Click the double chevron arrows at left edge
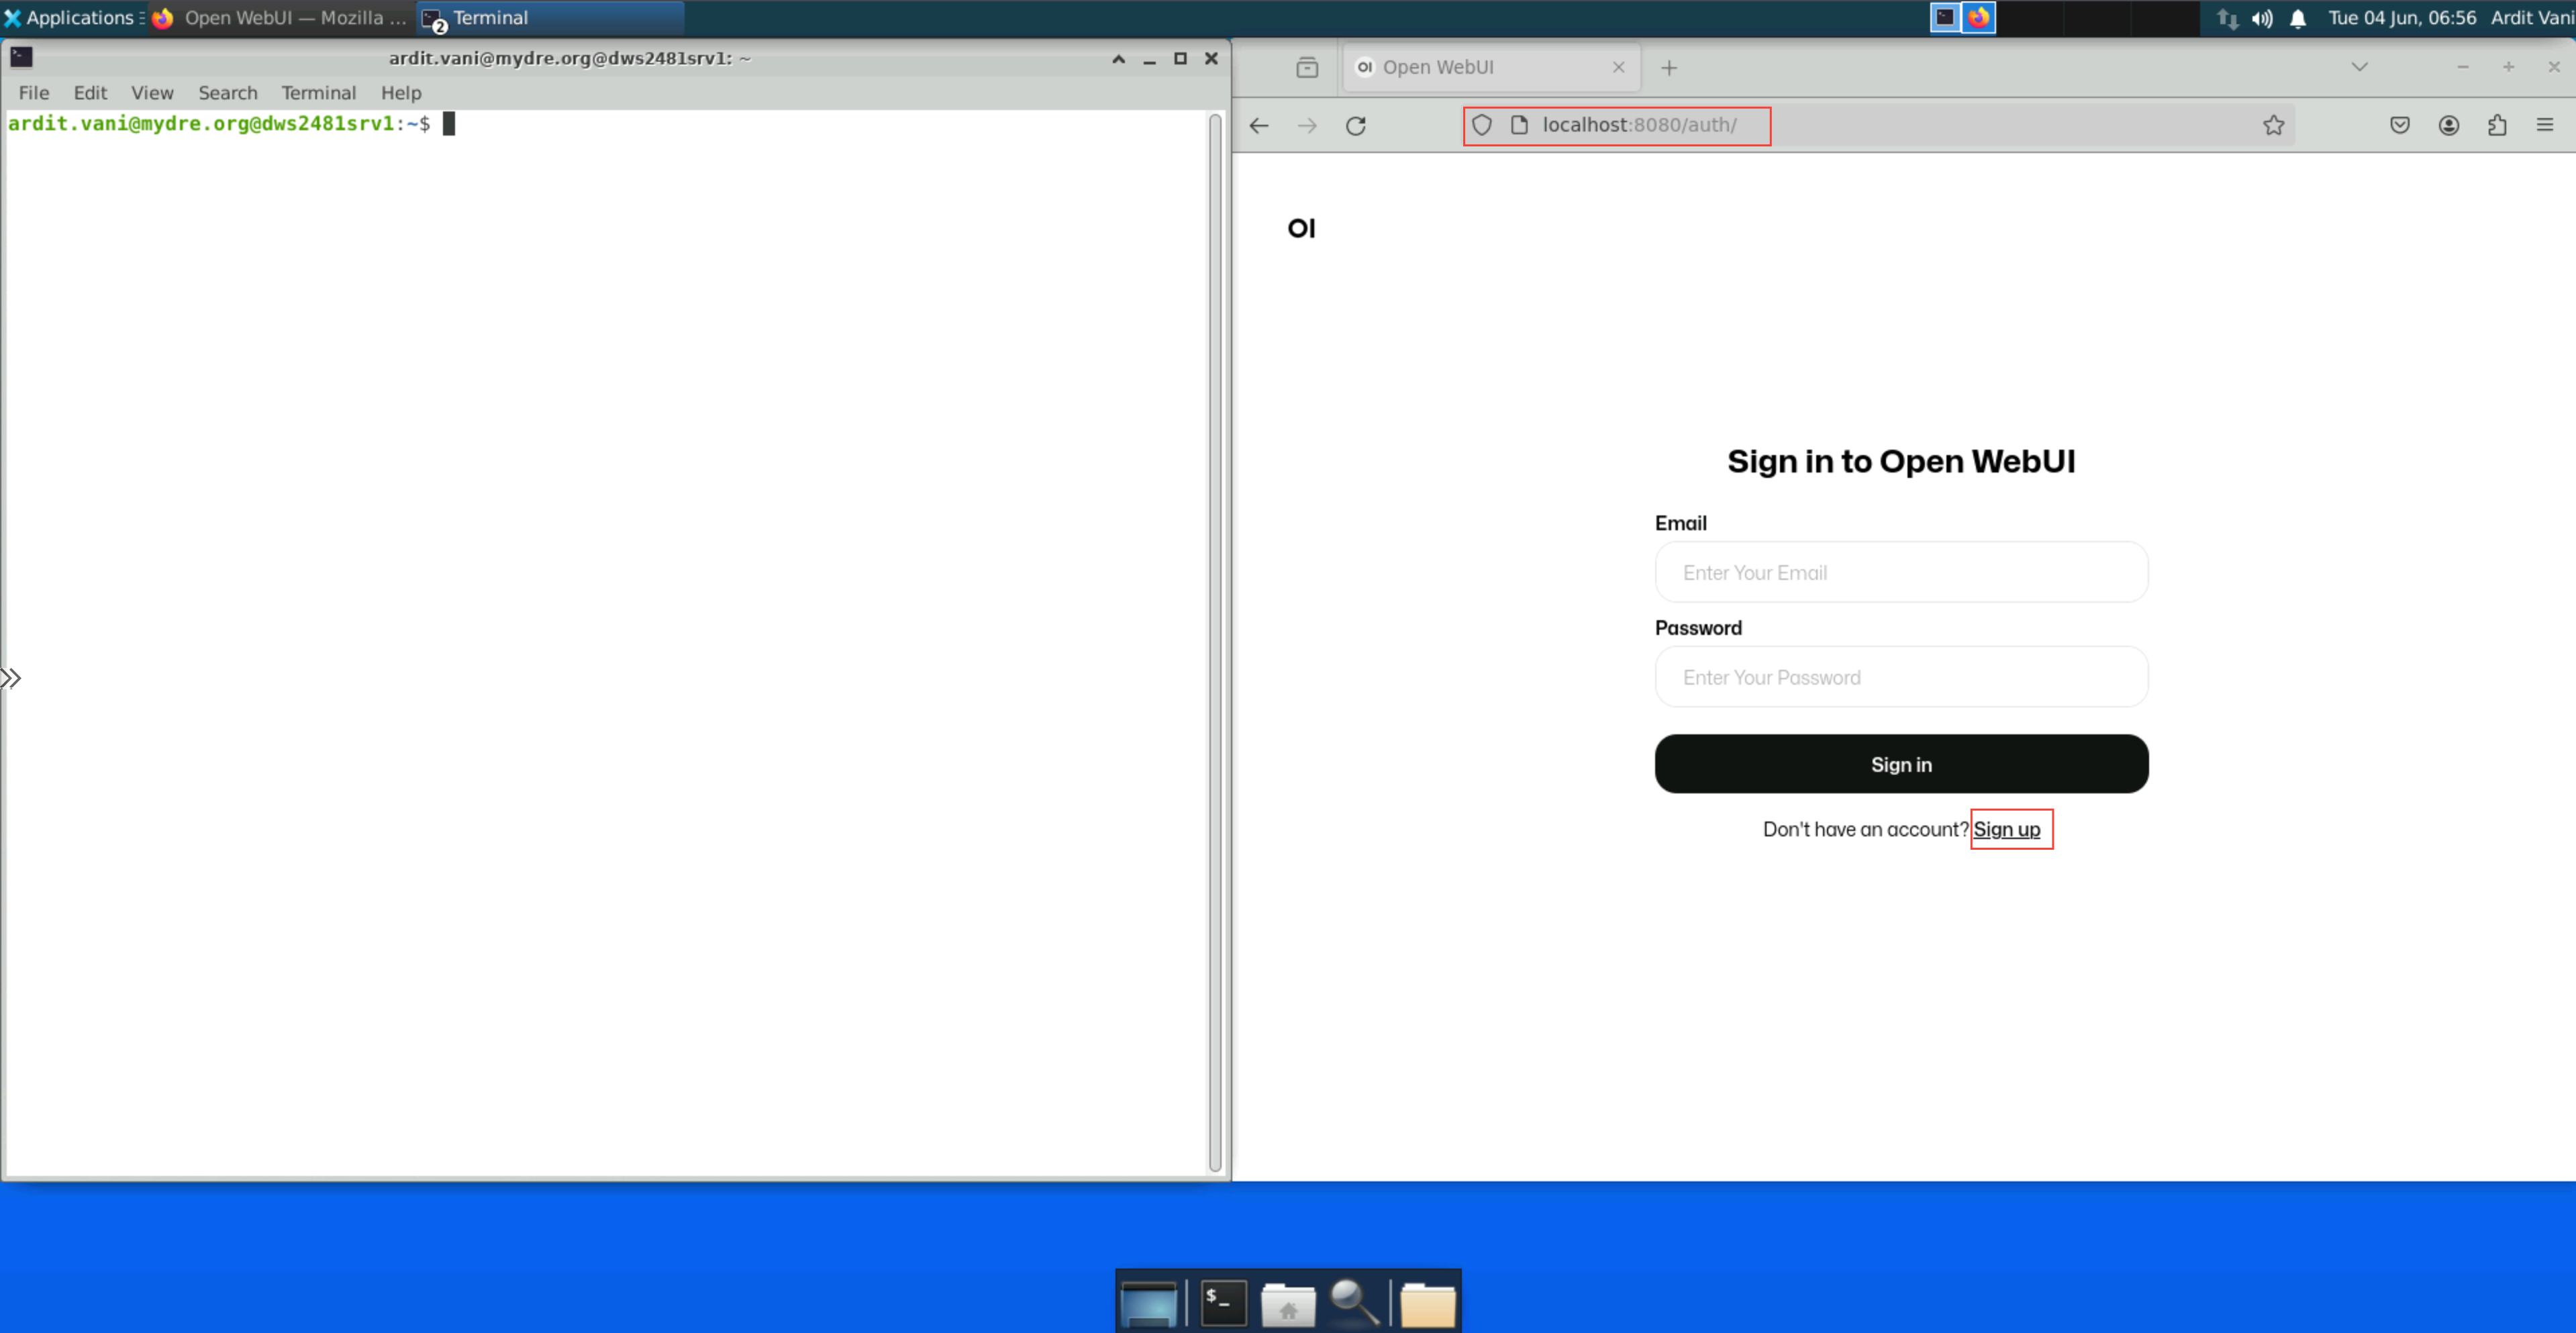This screenshot has width=2576, height=1333. coord(11,679)
